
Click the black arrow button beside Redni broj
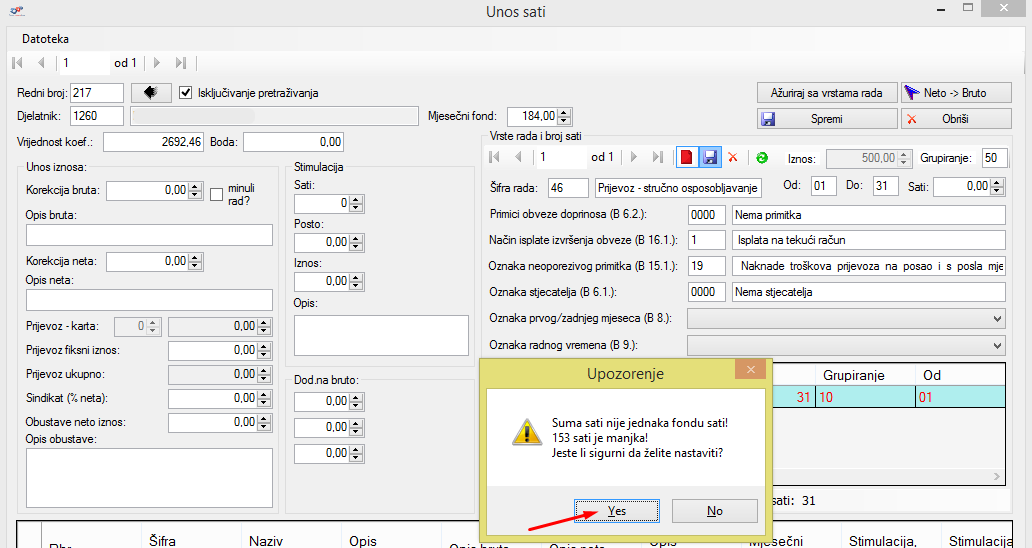151,93
